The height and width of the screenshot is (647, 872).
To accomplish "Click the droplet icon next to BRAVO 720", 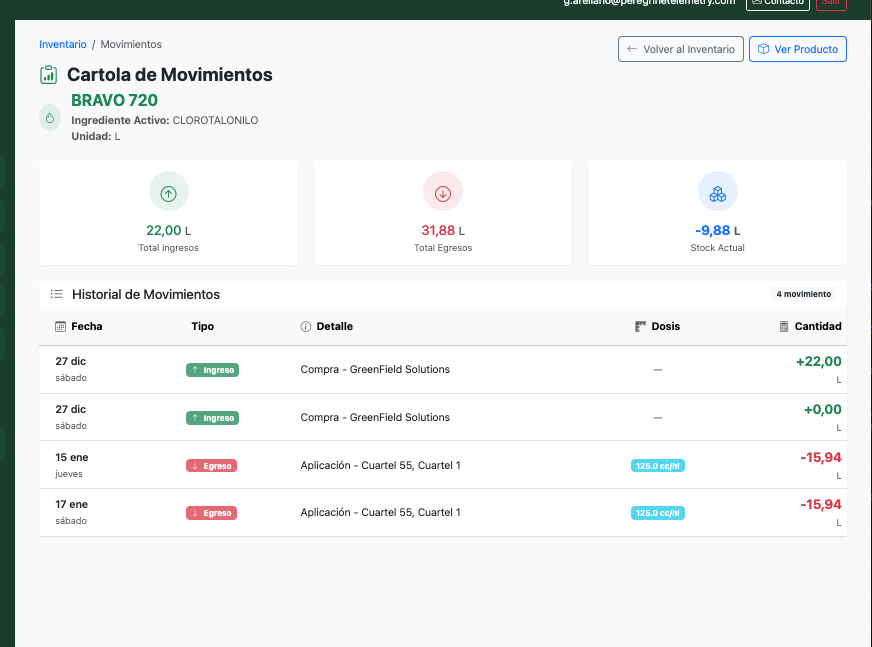I will [49, 118].
